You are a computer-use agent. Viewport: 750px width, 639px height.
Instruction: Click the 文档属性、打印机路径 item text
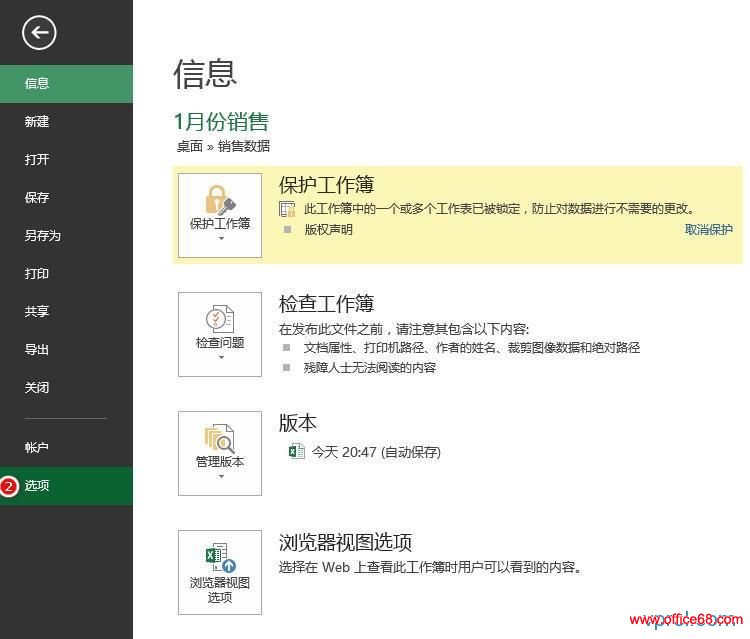coord(472,347)
